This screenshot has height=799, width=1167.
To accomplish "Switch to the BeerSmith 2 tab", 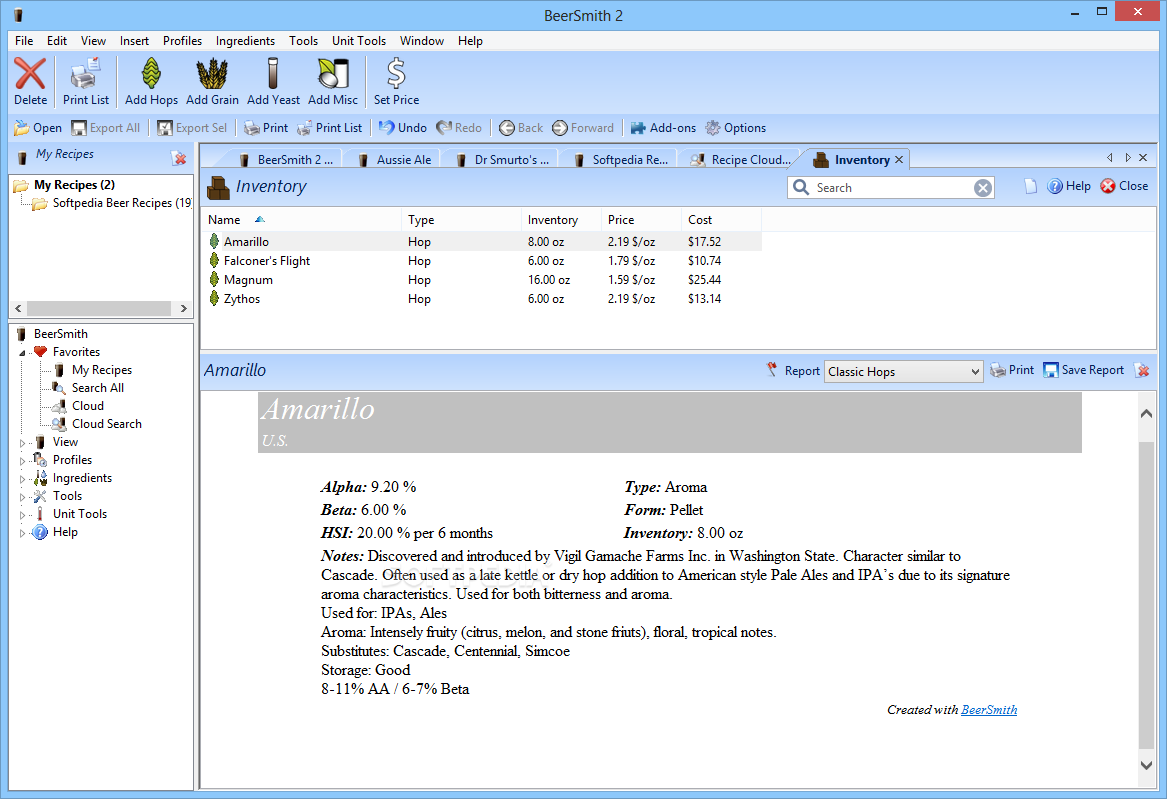I will tap(287, 159).
